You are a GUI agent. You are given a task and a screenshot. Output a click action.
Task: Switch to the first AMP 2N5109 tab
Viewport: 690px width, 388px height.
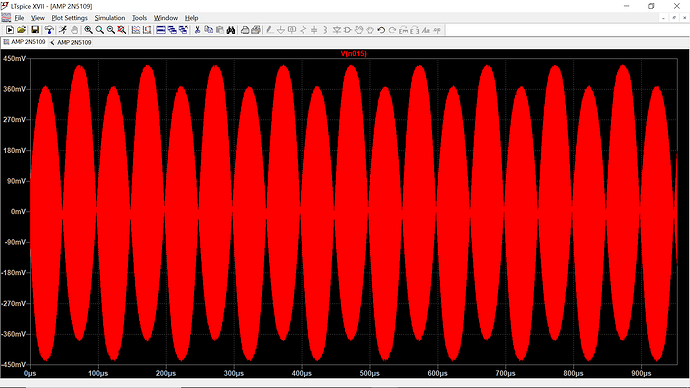[24, 42]
